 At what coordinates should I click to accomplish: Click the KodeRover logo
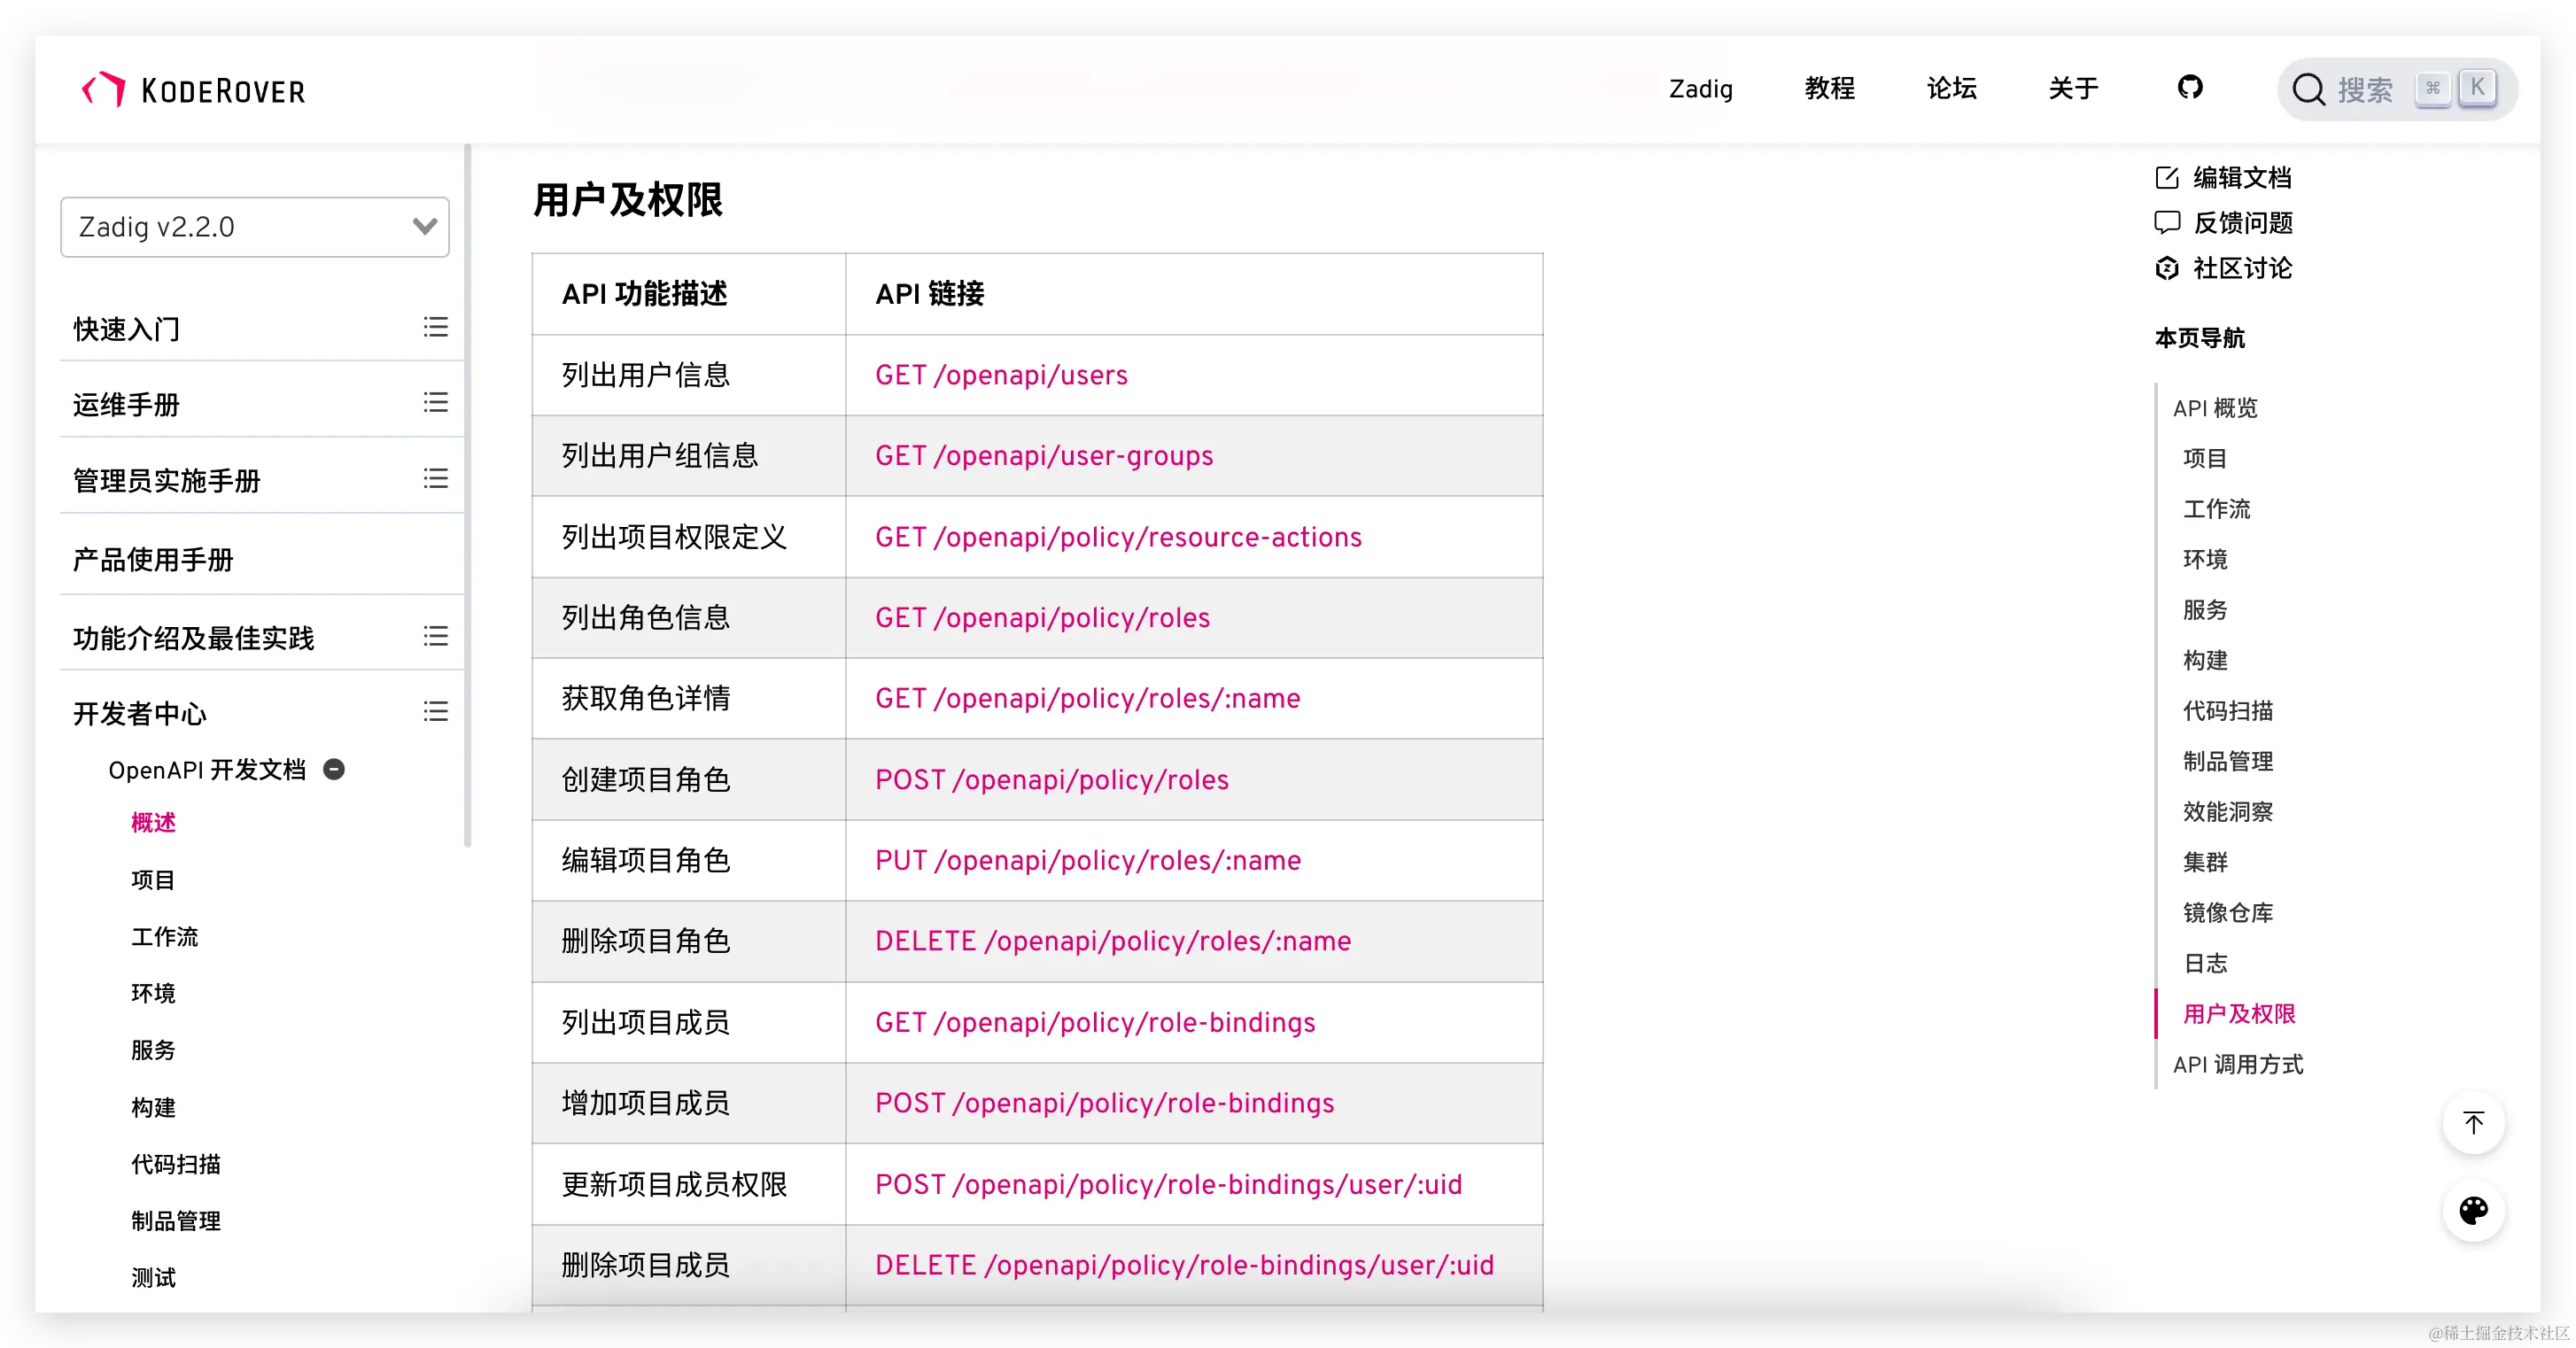pyautogui.click(x=194, y=90)
